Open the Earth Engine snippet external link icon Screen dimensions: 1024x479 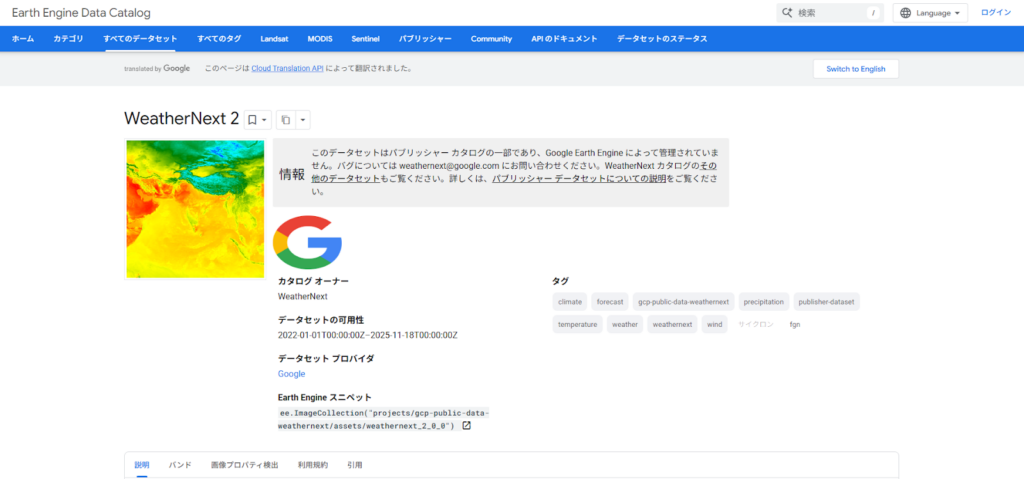click(x=466, y=426)
